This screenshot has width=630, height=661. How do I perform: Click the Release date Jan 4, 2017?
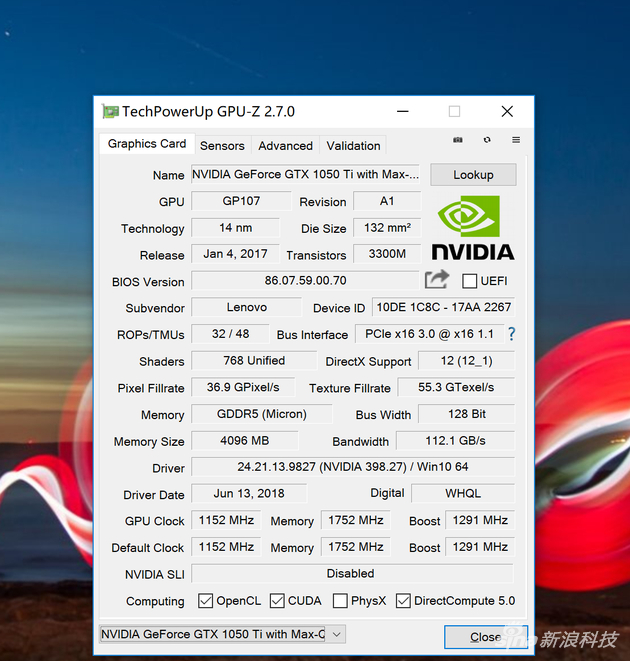[x=235, y=254]
